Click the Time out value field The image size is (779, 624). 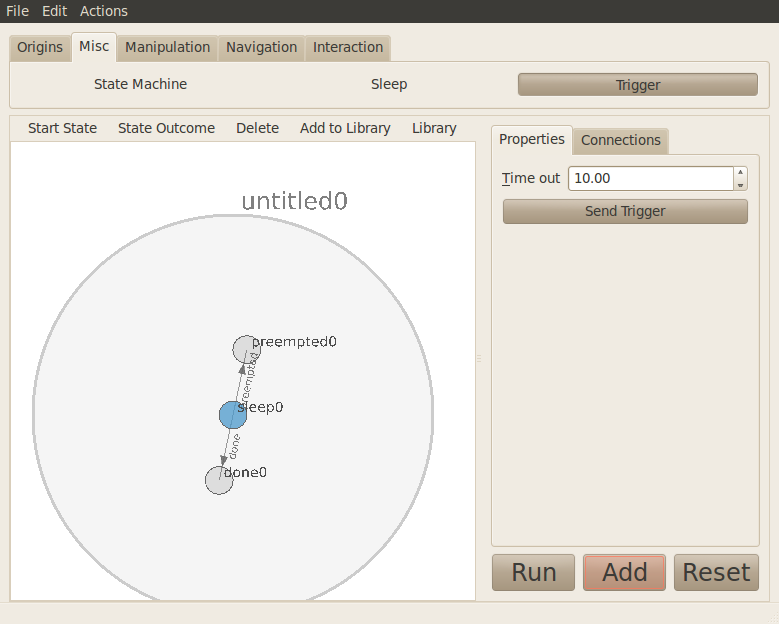coord(650,178)
